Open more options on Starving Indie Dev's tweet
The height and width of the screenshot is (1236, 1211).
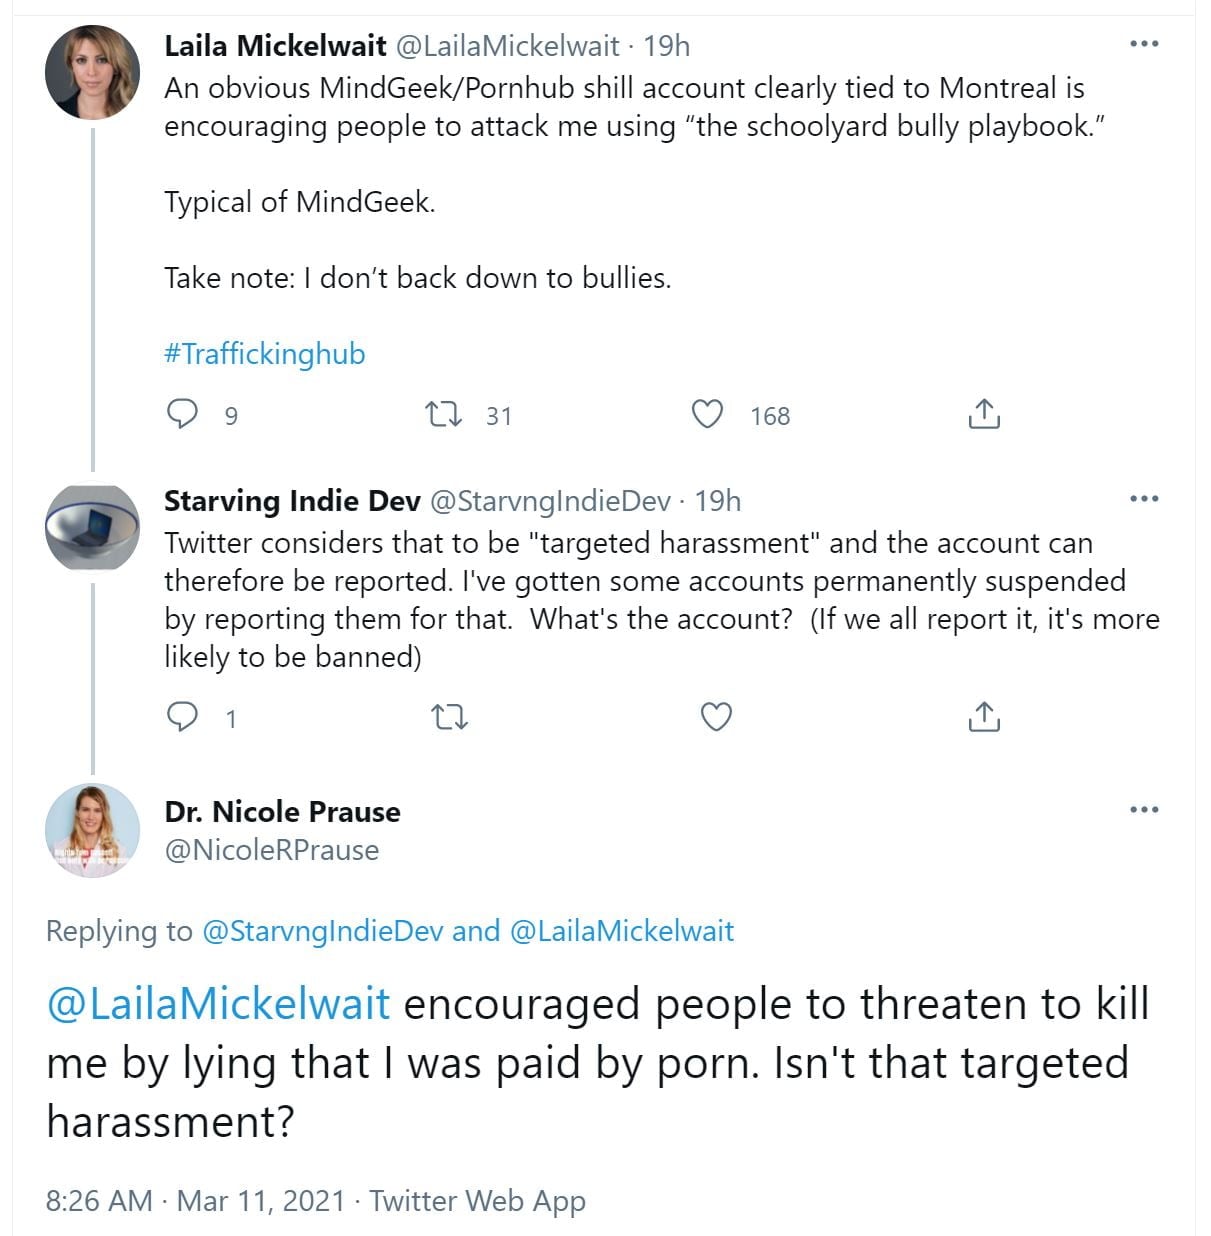1143,498
